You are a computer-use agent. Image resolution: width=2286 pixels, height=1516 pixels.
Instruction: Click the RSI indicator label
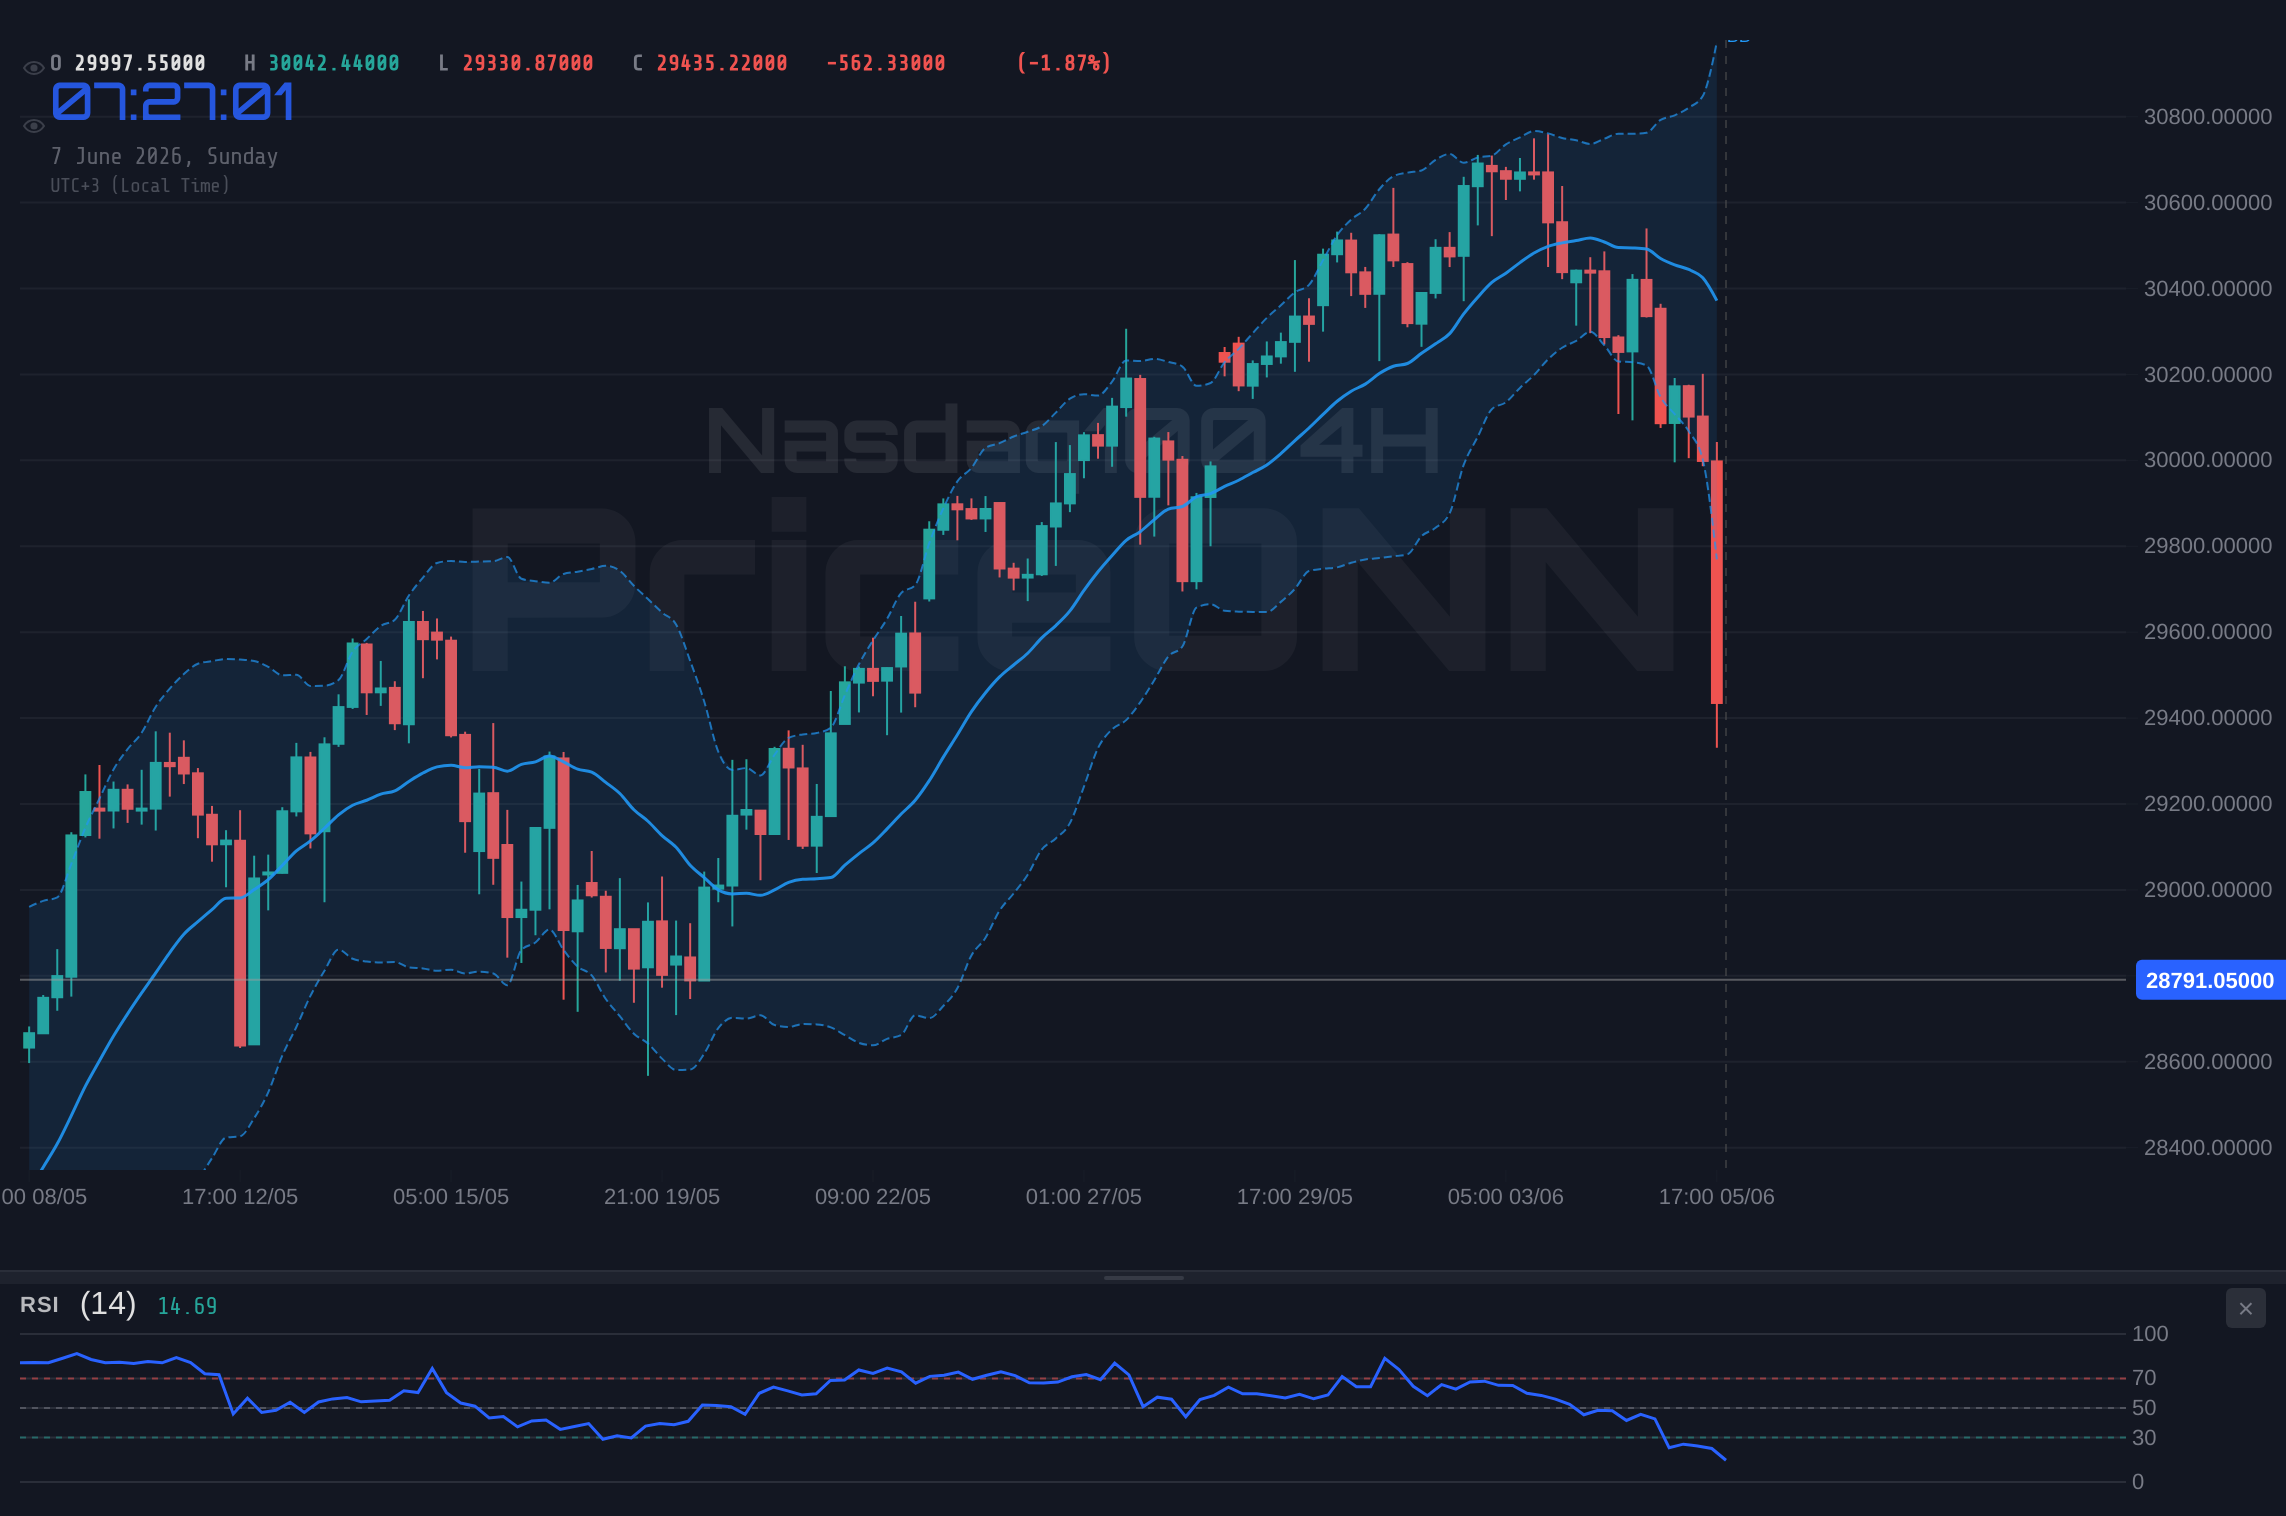(39, 1305)
